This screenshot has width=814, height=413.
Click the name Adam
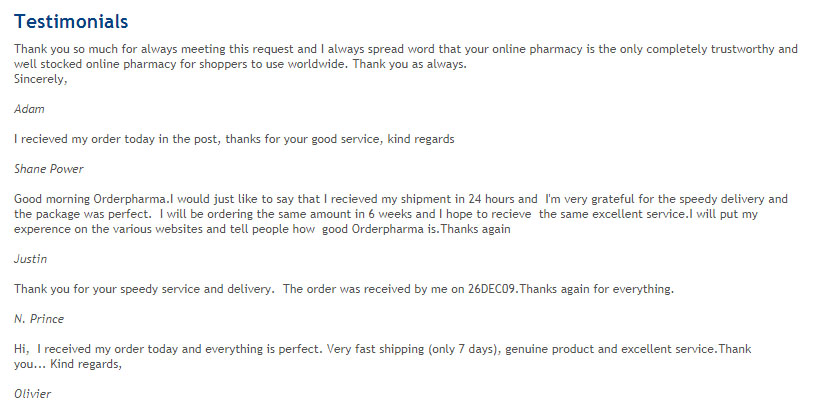pyautogui.click(x=29, y=109)
